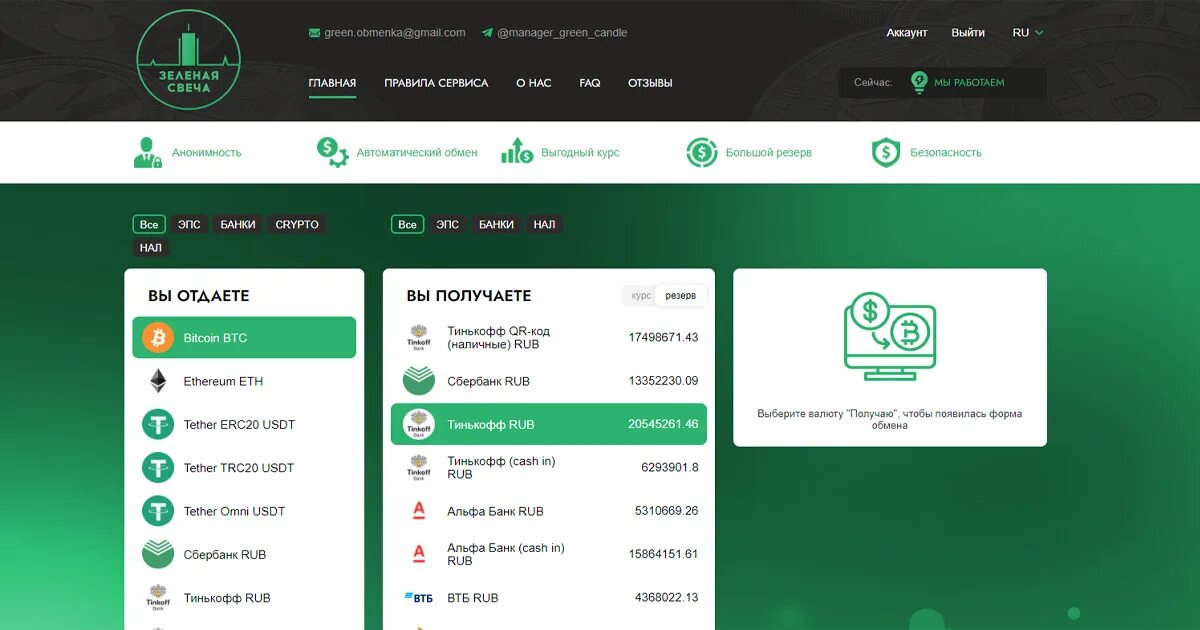Click the МЫ РАБОТАЕМ status text

point(969,83)
